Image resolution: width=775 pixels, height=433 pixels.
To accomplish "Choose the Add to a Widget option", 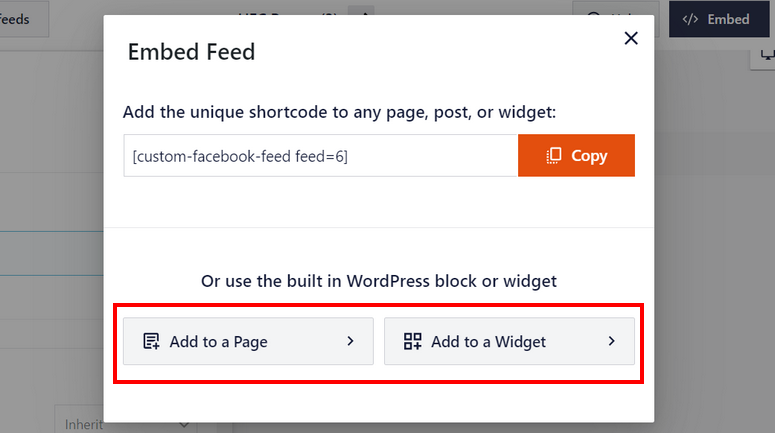I will pos(509,341).
